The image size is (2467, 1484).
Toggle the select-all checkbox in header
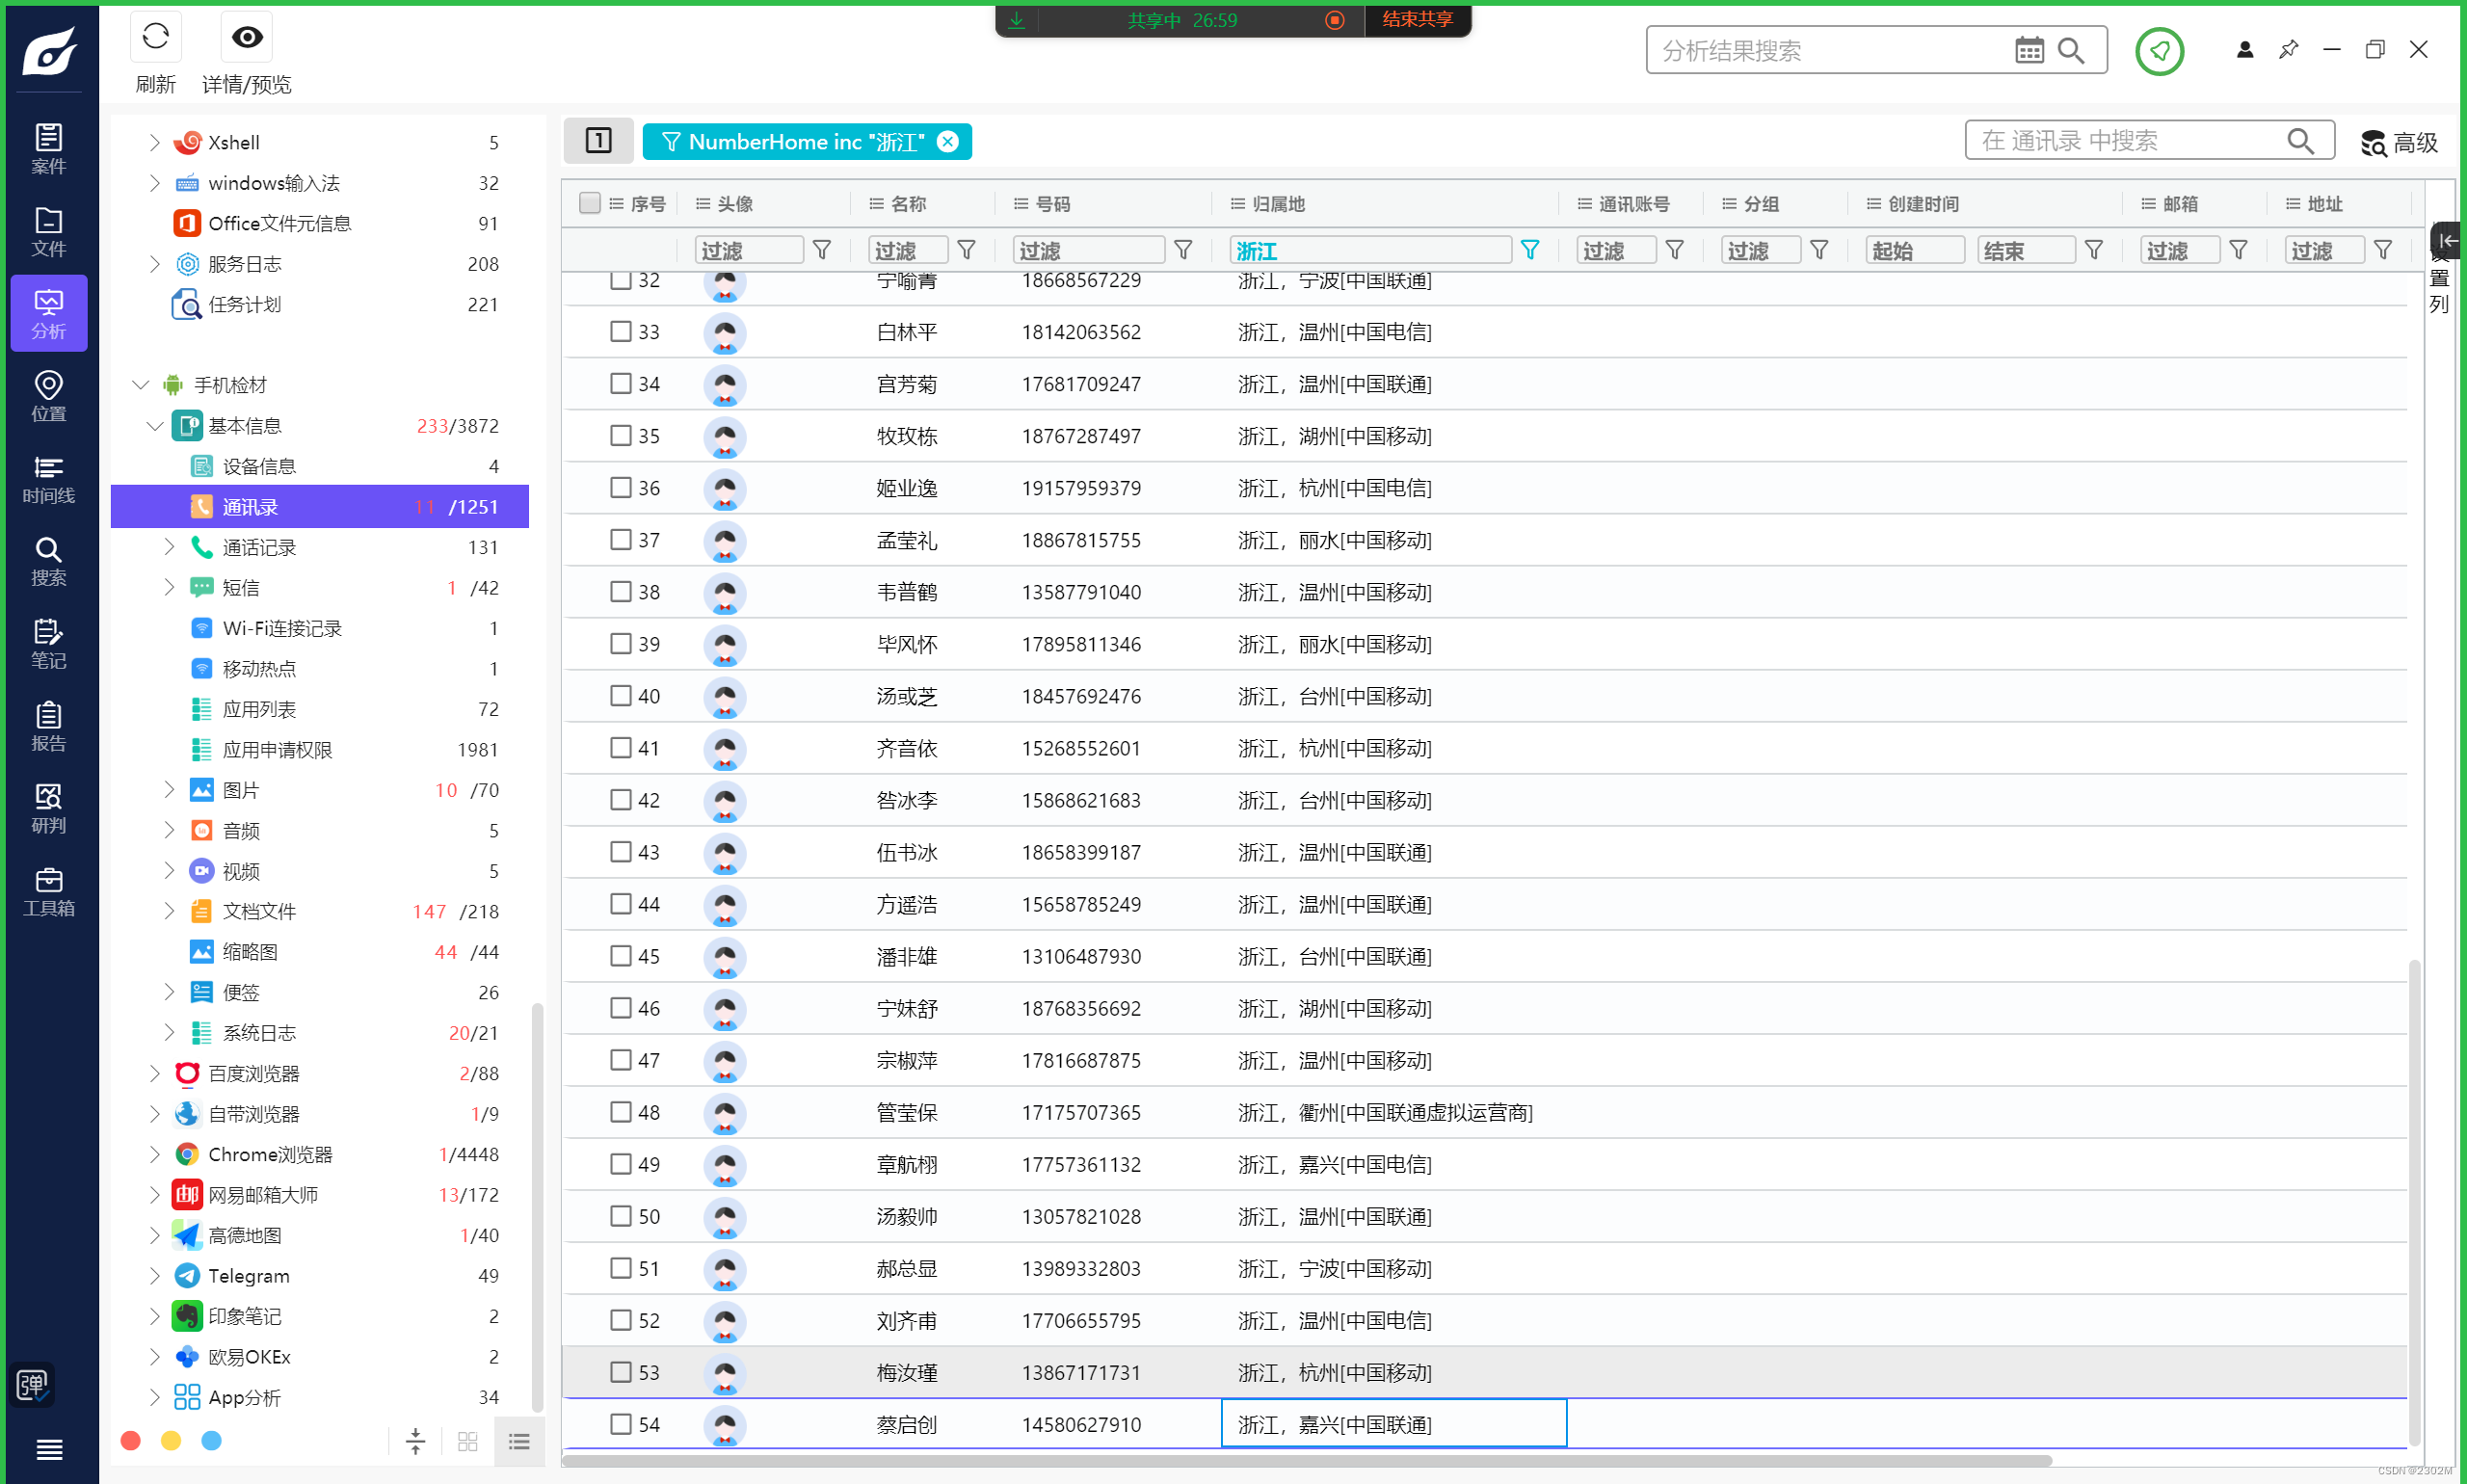(590, 203)
